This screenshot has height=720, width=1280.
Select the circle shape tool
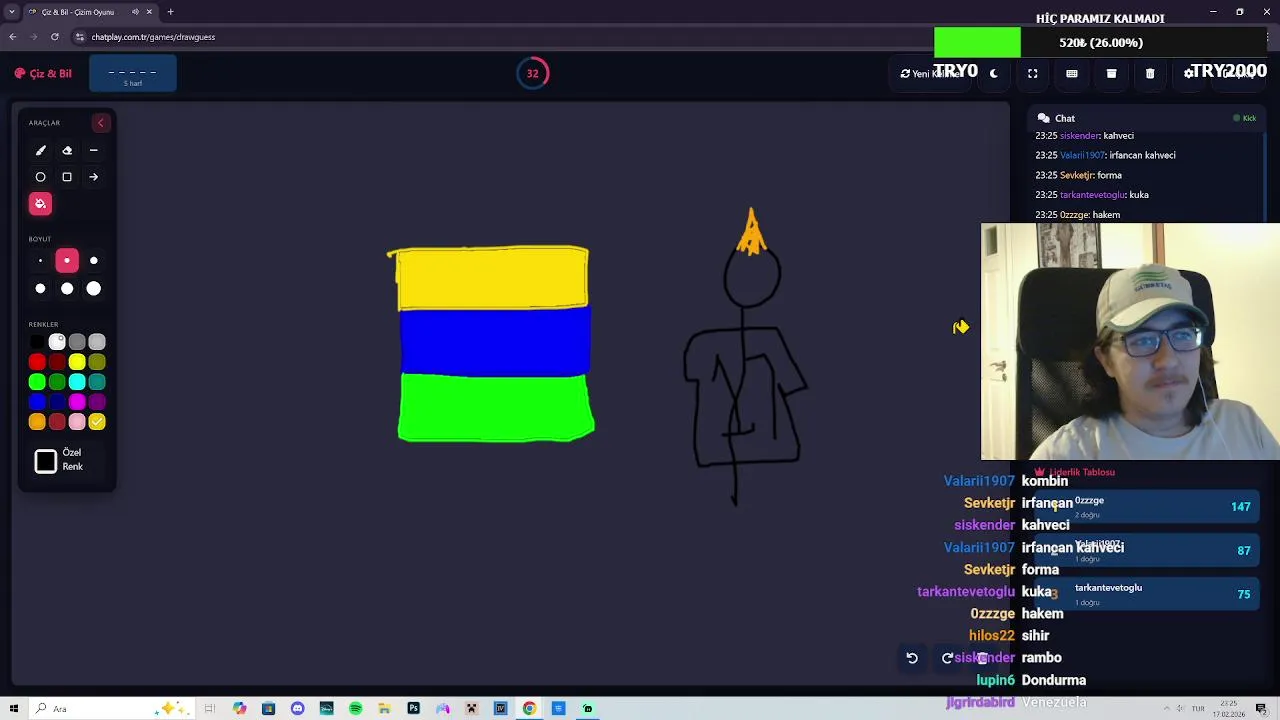pos(41,177)
